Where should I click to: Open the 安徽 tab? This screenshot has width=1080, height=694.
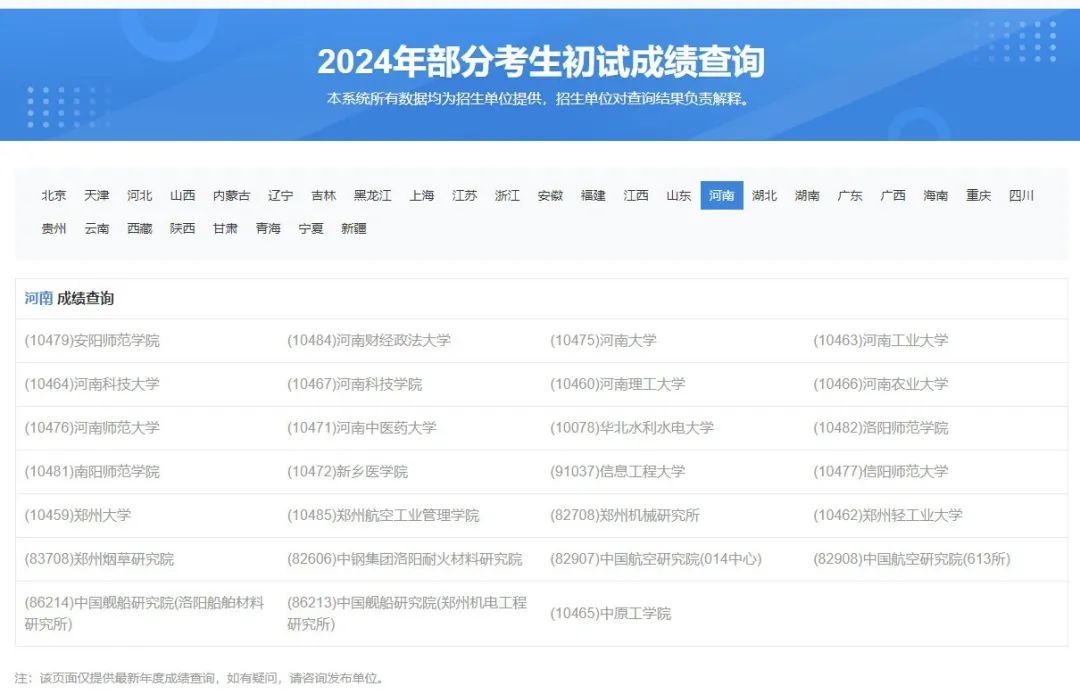(x=550, y=196)
